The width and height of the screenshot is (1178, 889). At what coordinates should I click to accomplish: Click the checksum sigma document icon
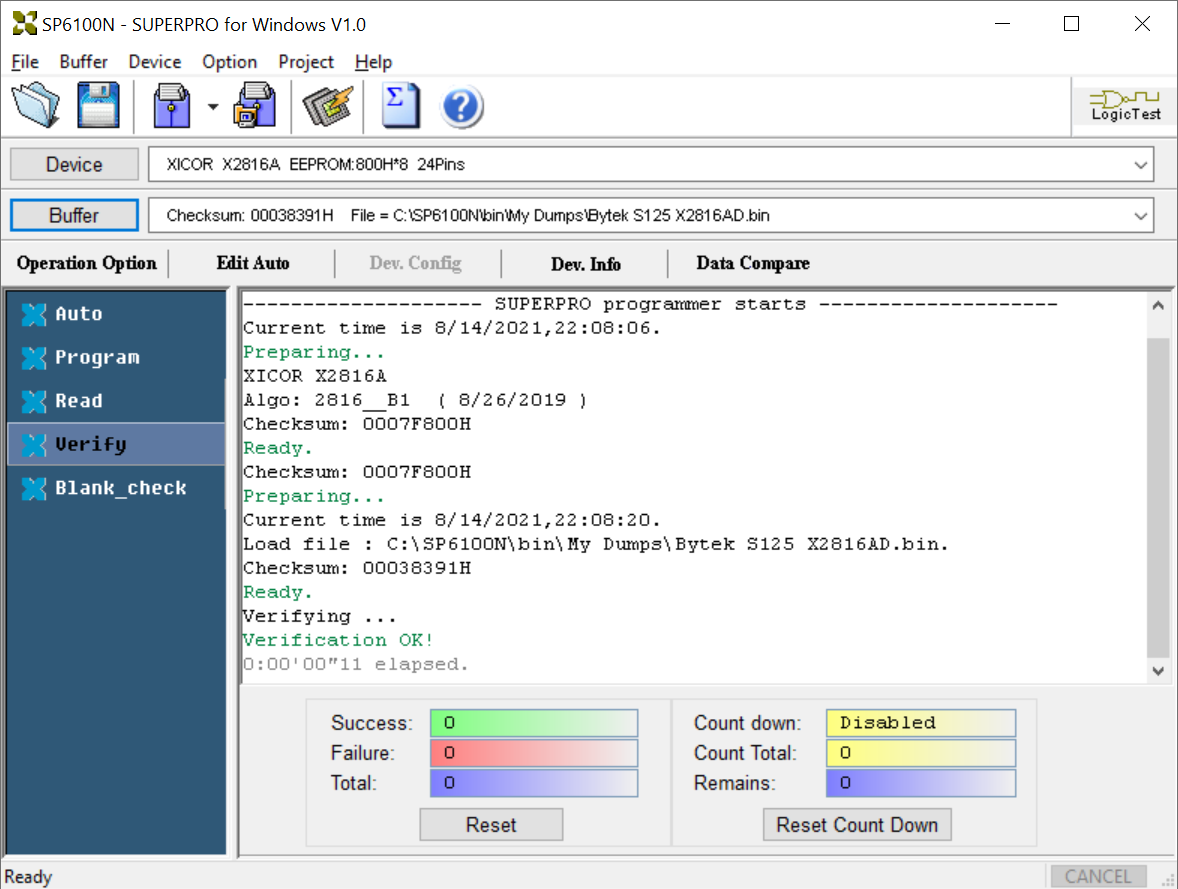pos(400,106)
